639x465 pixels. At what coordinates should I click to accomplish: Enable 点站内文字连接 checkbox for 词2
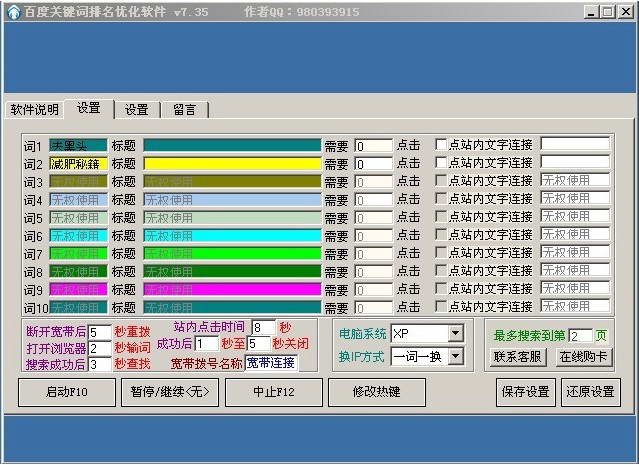tap(441, 163)
